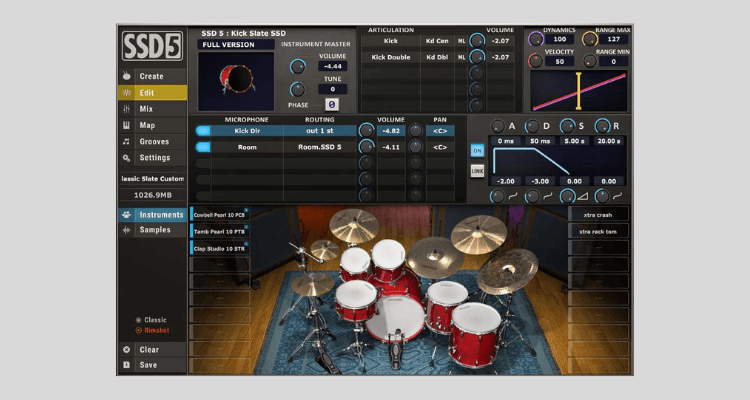The image size is (750, 400).
Task: Select the Kick Double articulation
Action: coord(391,57)
